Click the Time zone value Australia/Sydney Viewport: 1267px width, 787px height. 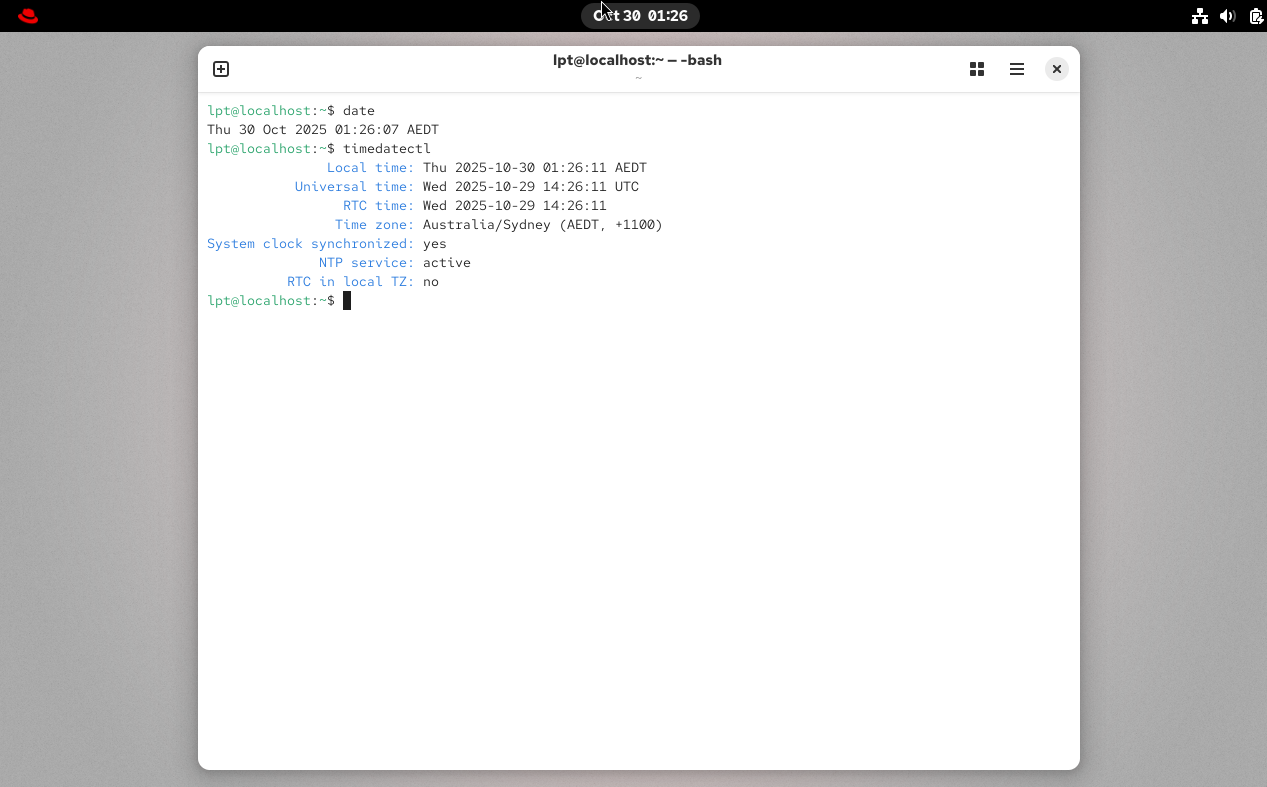tap(487, 224)
